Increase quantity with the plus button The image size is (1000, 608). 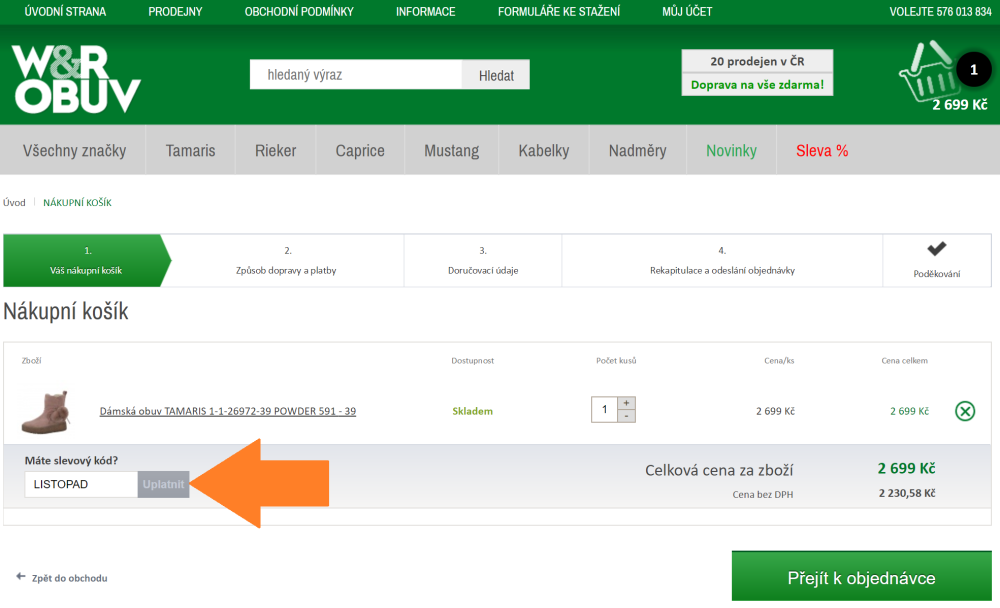(627, 403)
